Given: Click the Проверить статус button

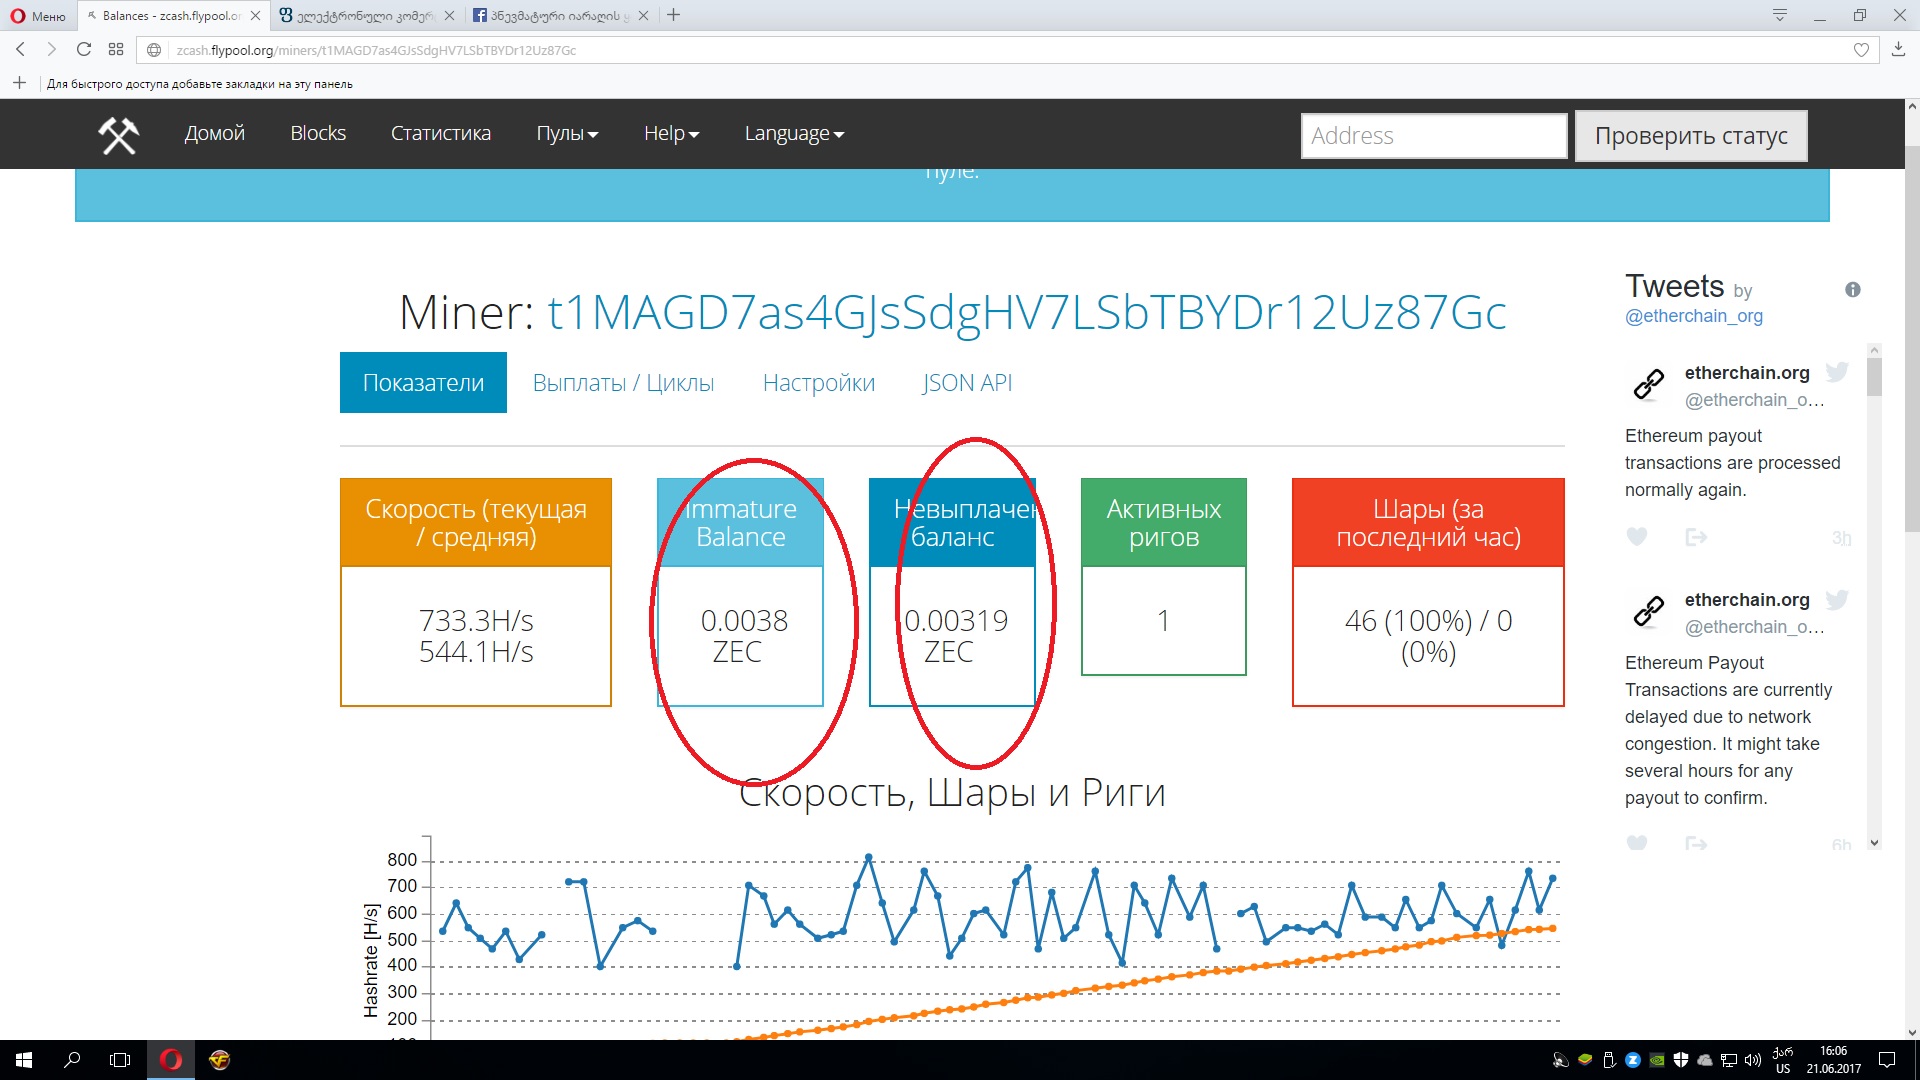Looking at the screenshot, I should point(1690,136).
